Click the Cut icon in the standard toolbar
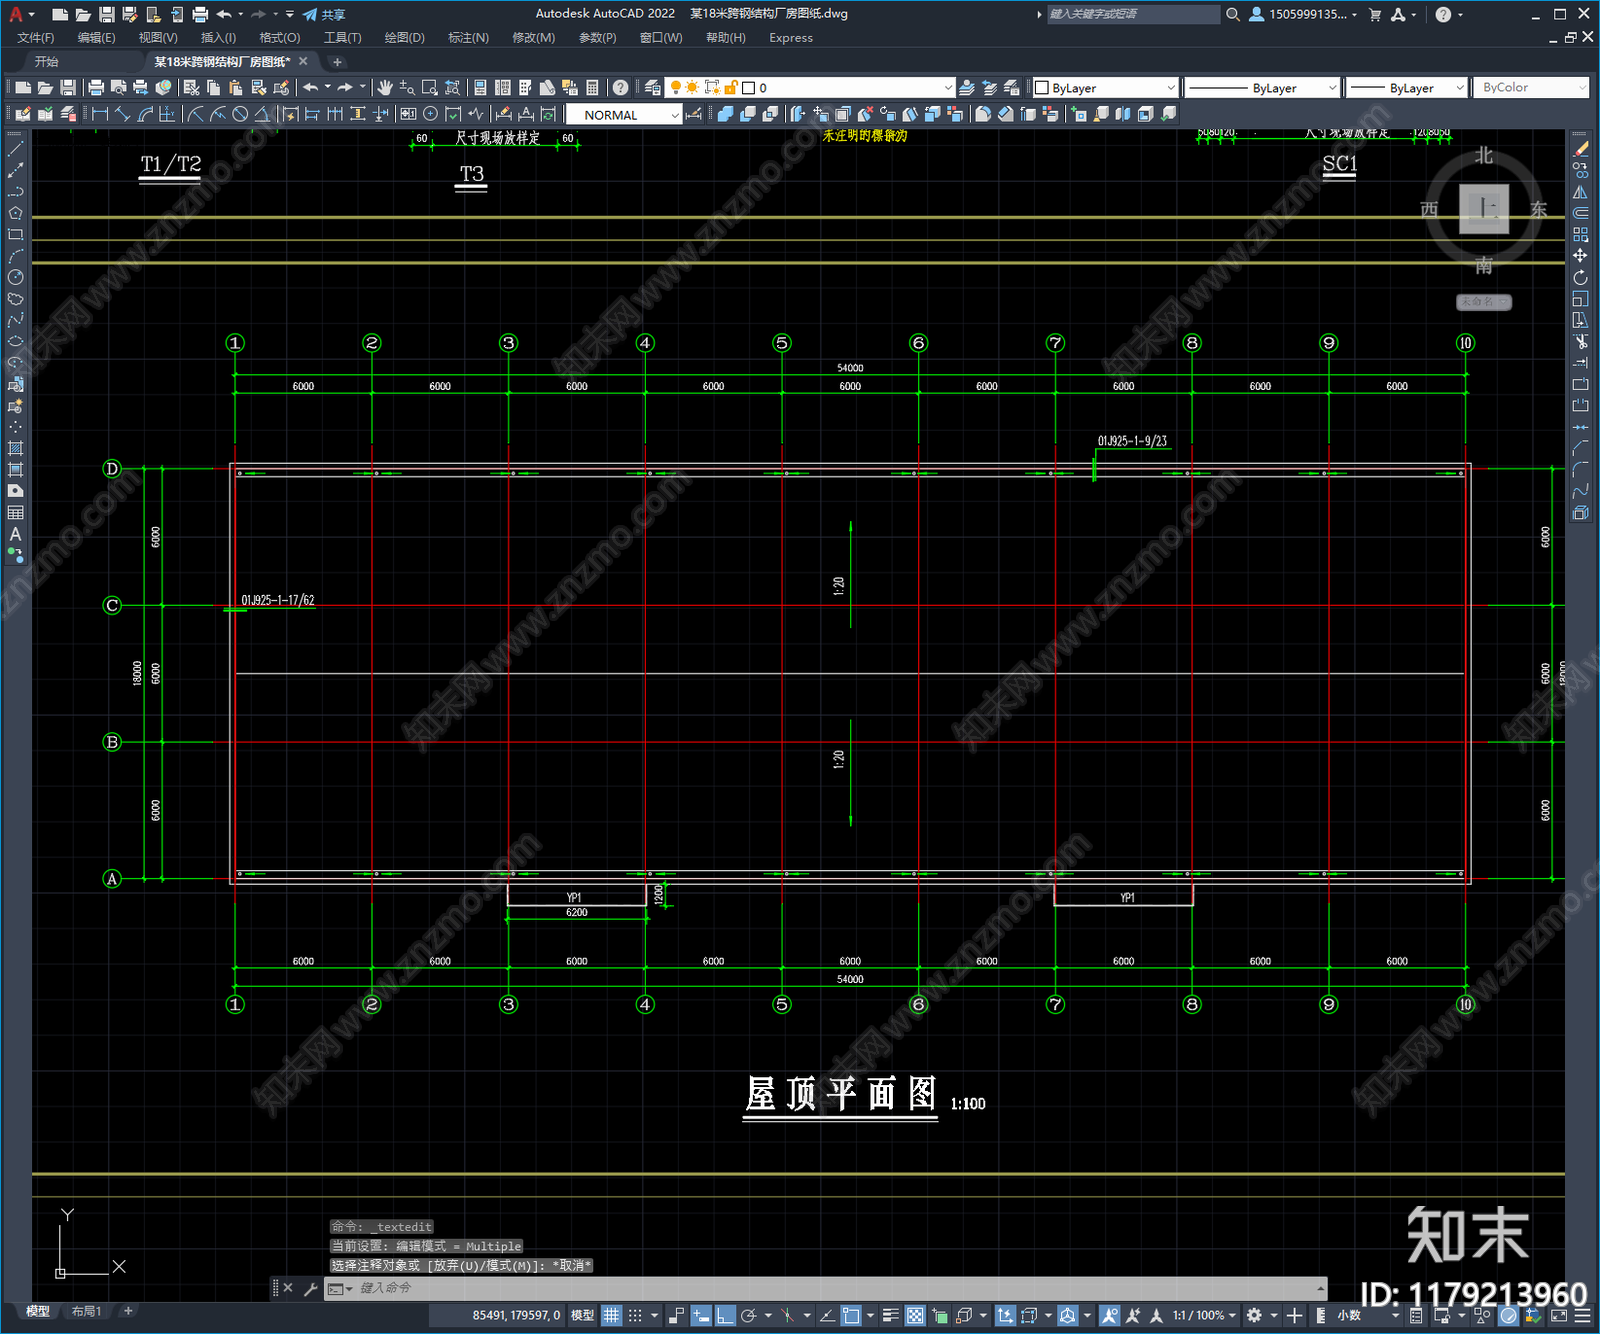Image resolution: width=1600 pixels, height=1334 pixels. (x=192, y=88)
